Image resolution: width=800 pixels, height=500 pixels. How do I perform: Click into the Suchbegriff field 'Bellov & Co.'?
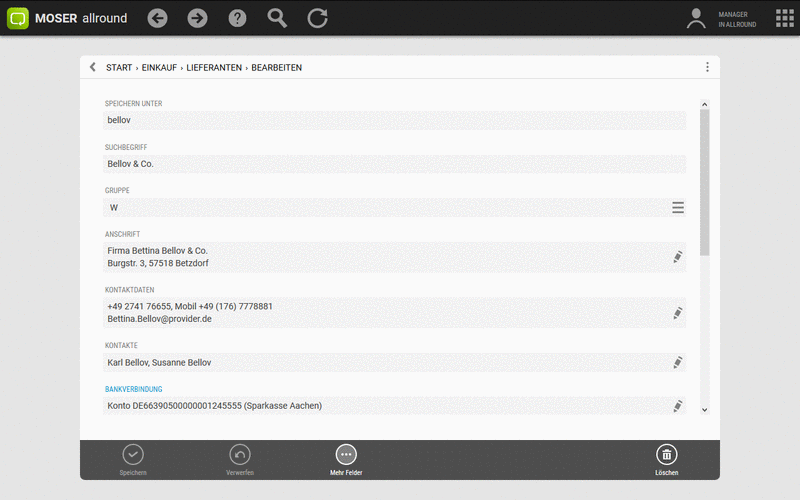[x=394, y=164]
